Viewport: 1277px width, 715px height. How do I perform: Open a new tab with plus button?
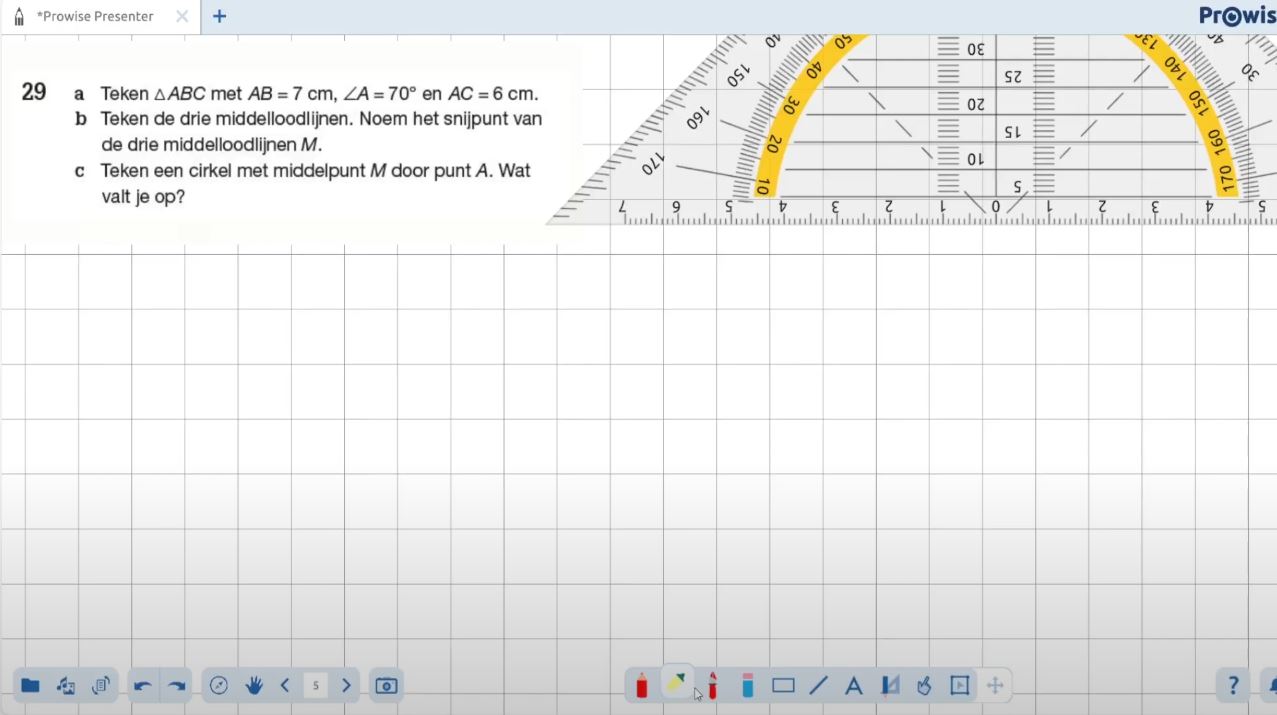220,16
